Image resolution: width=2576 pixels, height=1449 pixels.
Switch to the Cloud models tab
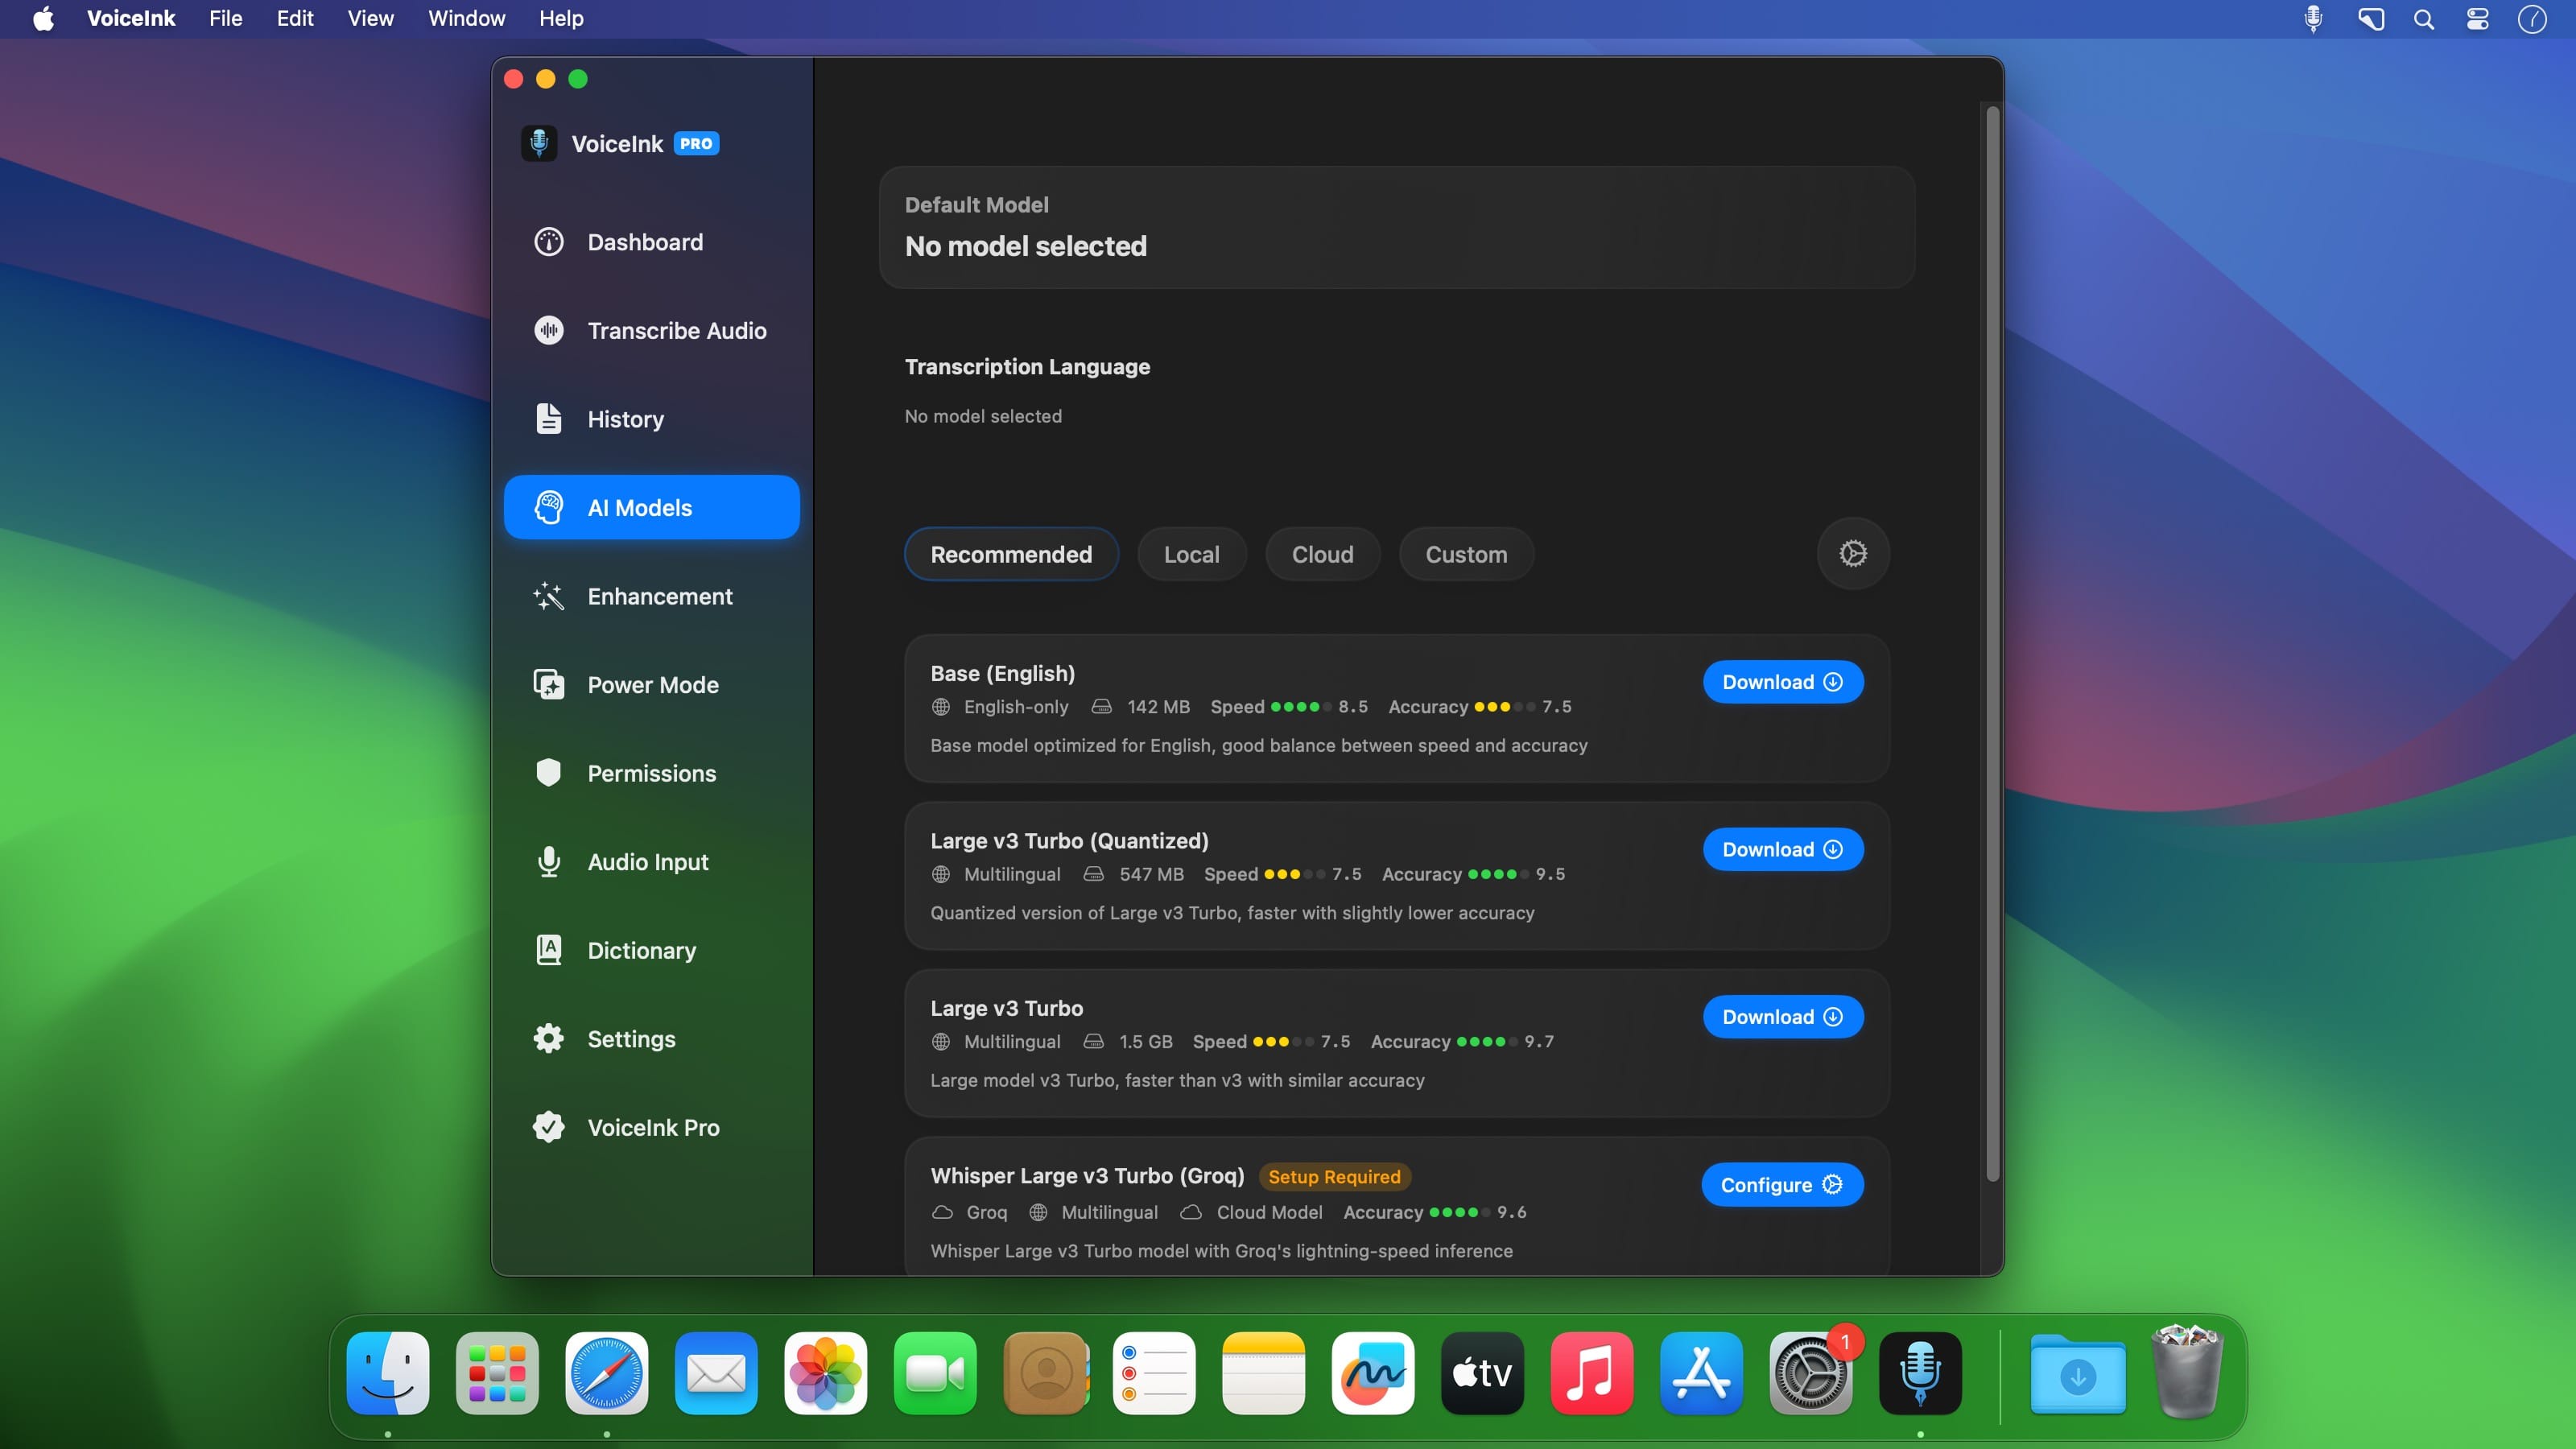point(1322,554)
